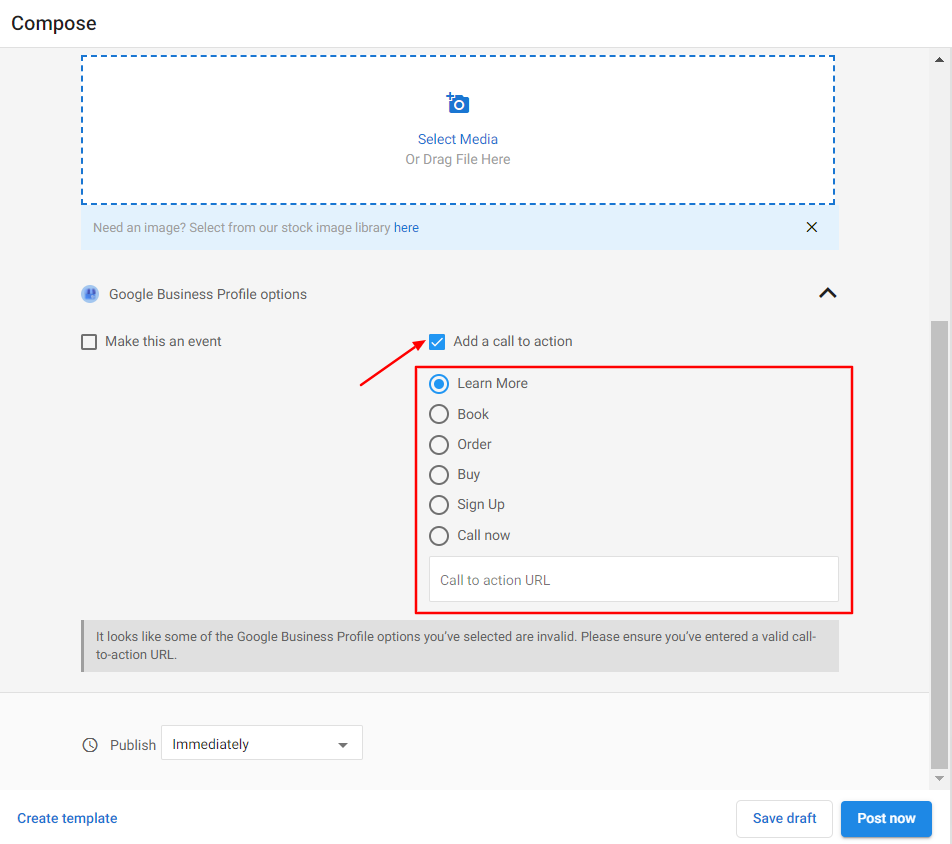Uncheck Add a call to action

pyautogui.click(x=437, y=342)
